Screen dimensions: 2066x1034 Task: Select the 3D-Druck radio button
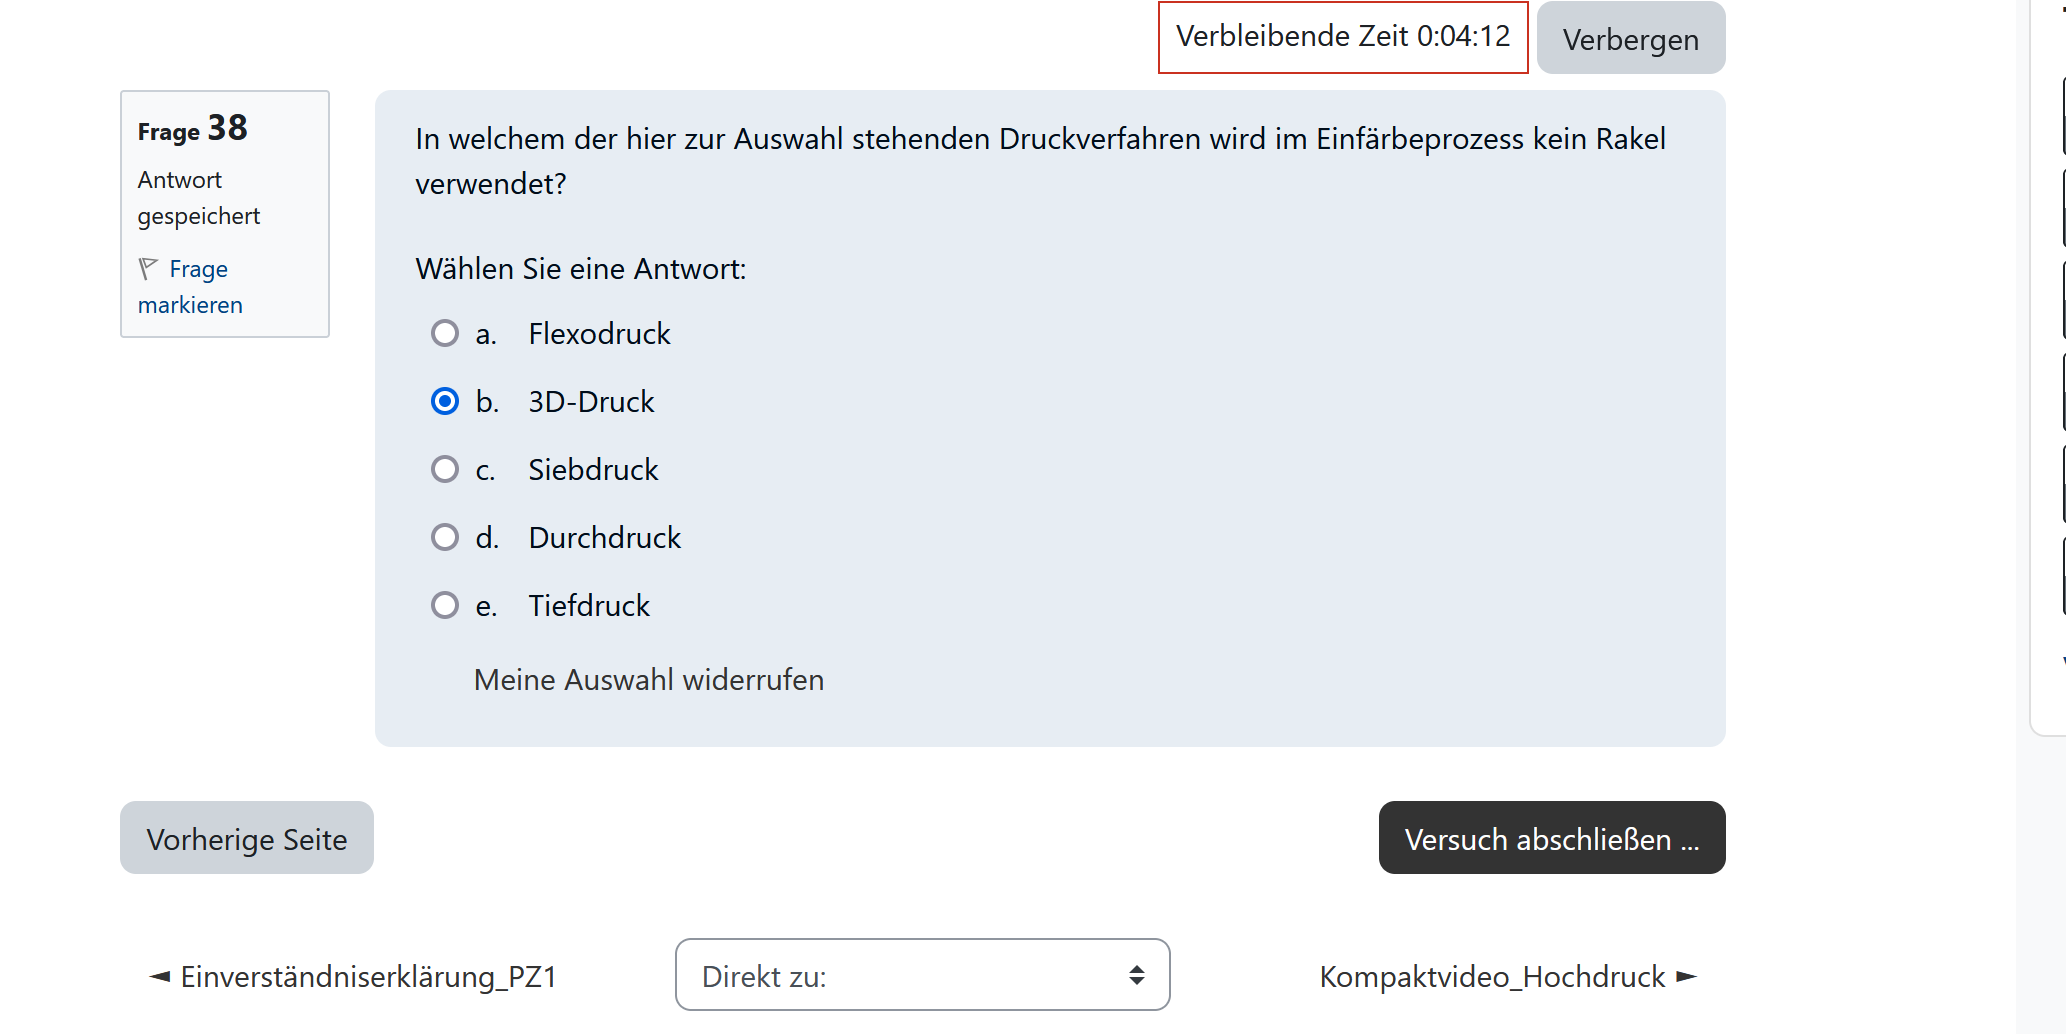pyautogui.click(x=445, y=401)
